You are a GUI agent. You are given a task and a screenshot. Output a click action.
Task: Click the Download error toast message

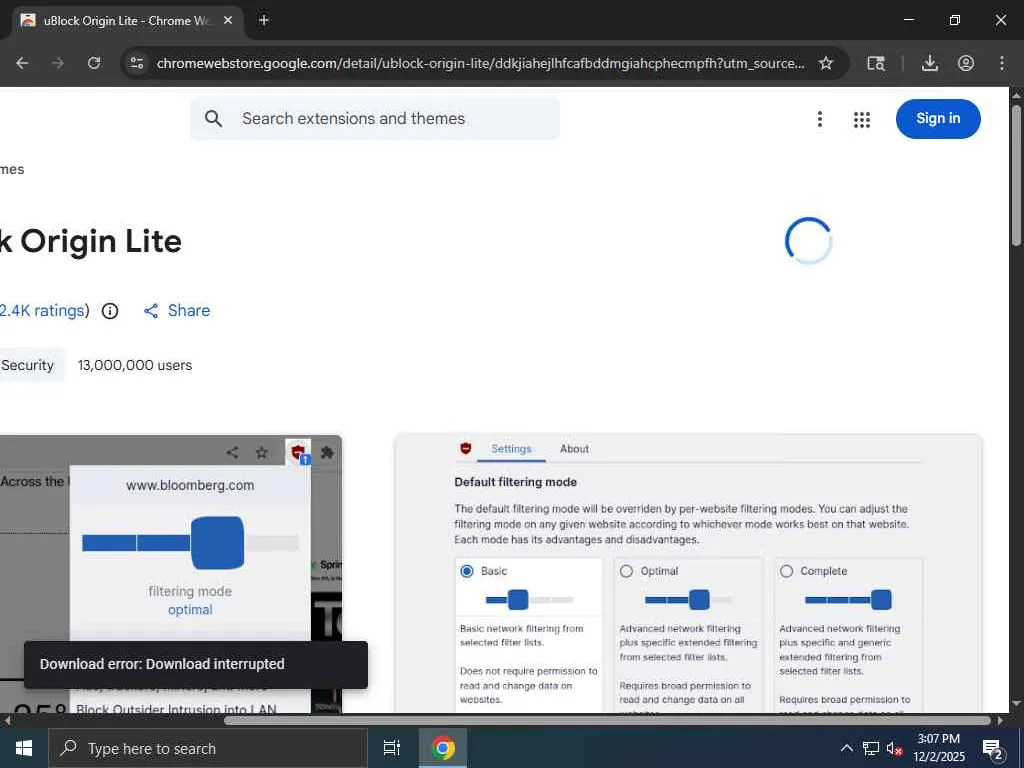pos(196,664)
